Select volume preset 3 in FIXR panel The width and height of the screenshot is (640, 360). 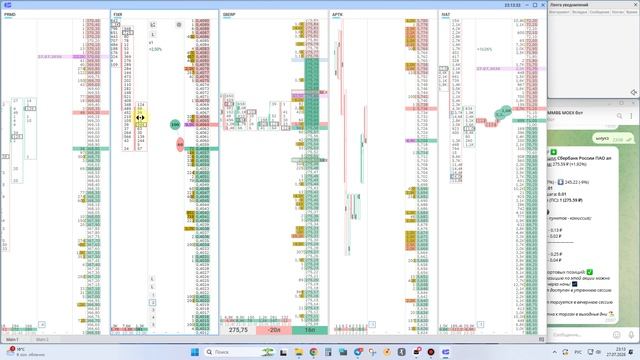pos(153,310)
